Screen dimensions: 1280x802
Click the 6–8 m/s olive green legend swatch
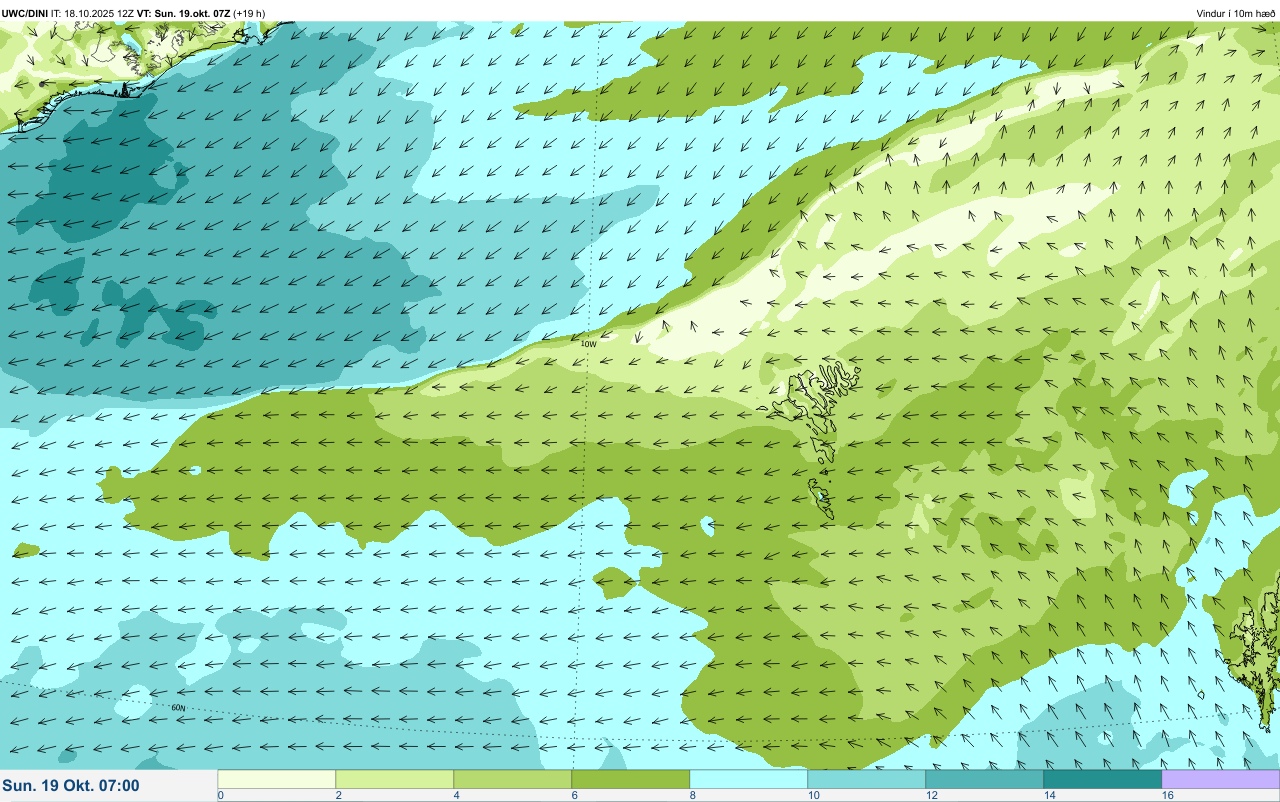pyautogui.click(x=630, y=779)
